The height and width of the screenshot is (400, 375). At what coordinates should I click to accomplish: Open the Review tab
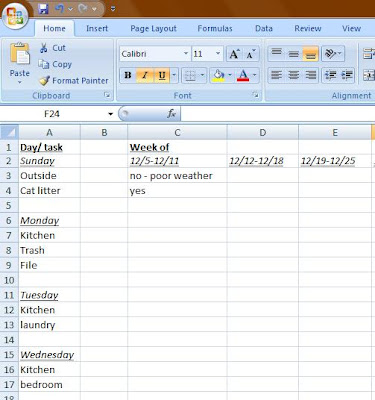pyautogui.click(x=308, y=29)
